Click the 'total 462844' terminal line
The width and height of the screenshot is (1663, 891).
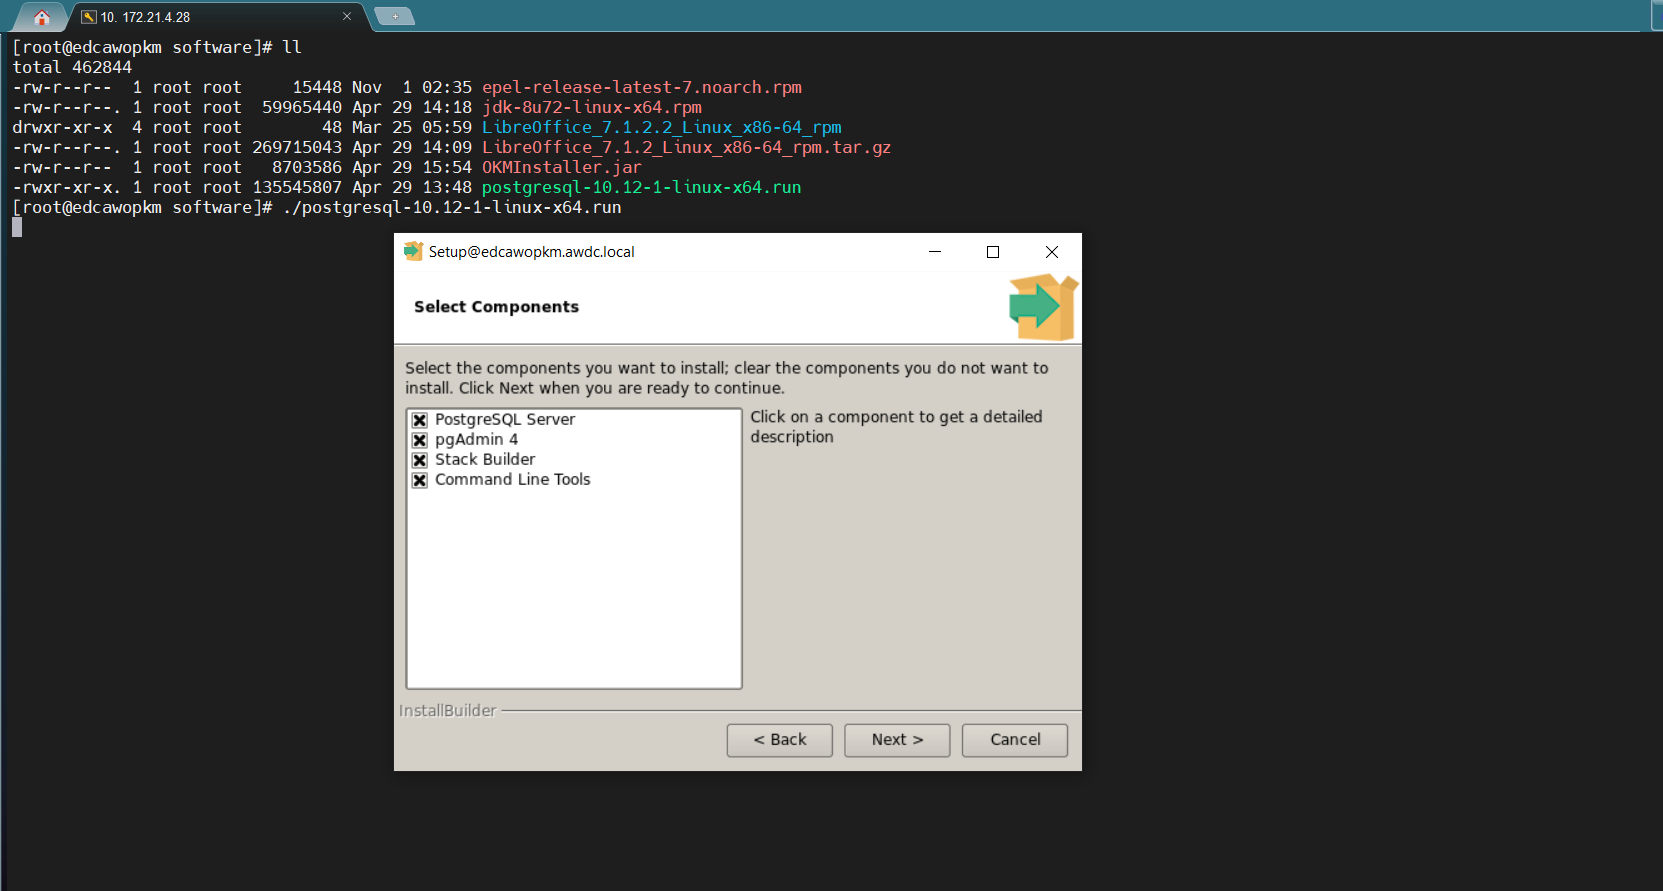coord(72,67)
